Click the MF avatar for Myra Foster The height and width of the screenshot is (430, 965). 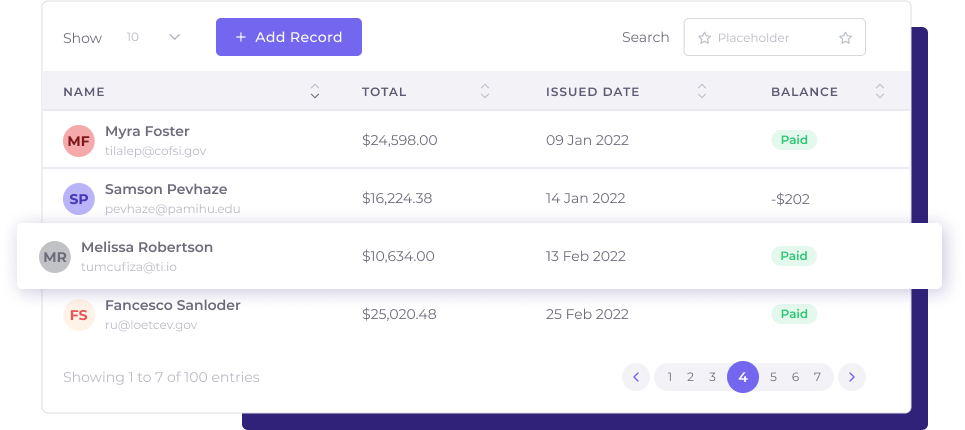79,141
